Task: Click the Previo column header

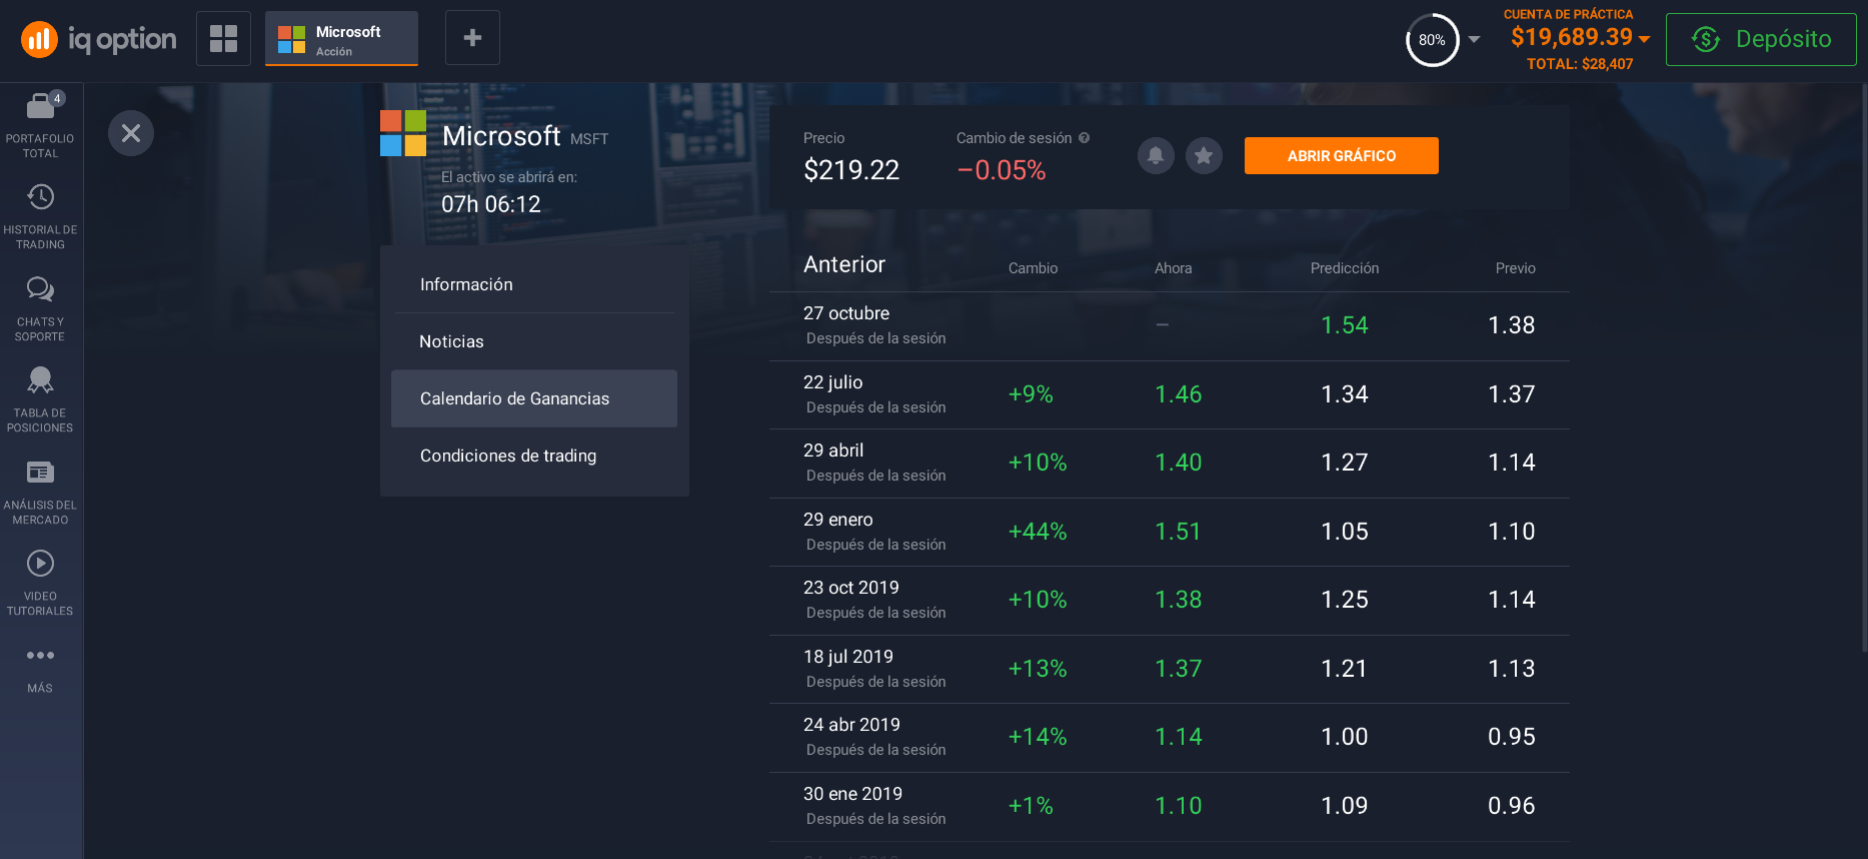Action: [x=1515, y=268]
